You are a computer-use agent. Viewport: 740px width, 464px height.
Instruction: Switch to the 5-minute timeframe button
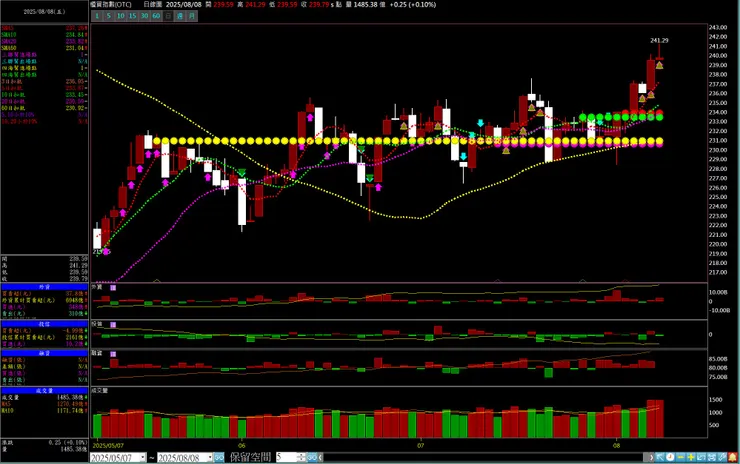[x=109, y=16]
